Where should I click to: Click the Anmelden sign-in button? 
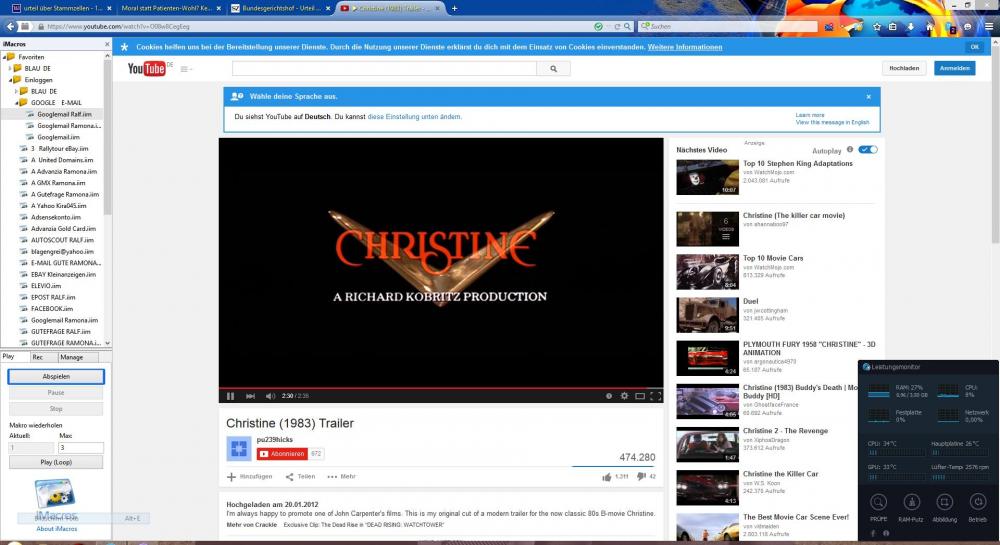point(955,68)
